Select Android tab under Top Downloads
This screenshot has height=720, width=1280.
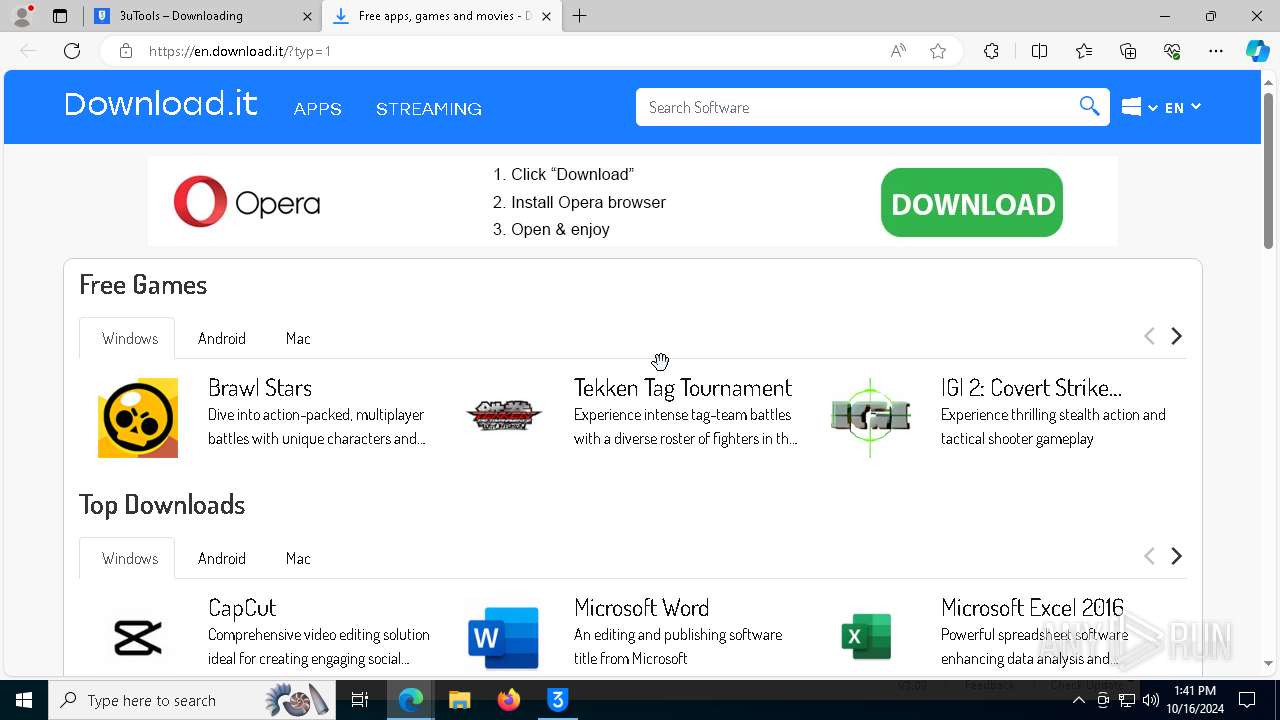point(222,558)
